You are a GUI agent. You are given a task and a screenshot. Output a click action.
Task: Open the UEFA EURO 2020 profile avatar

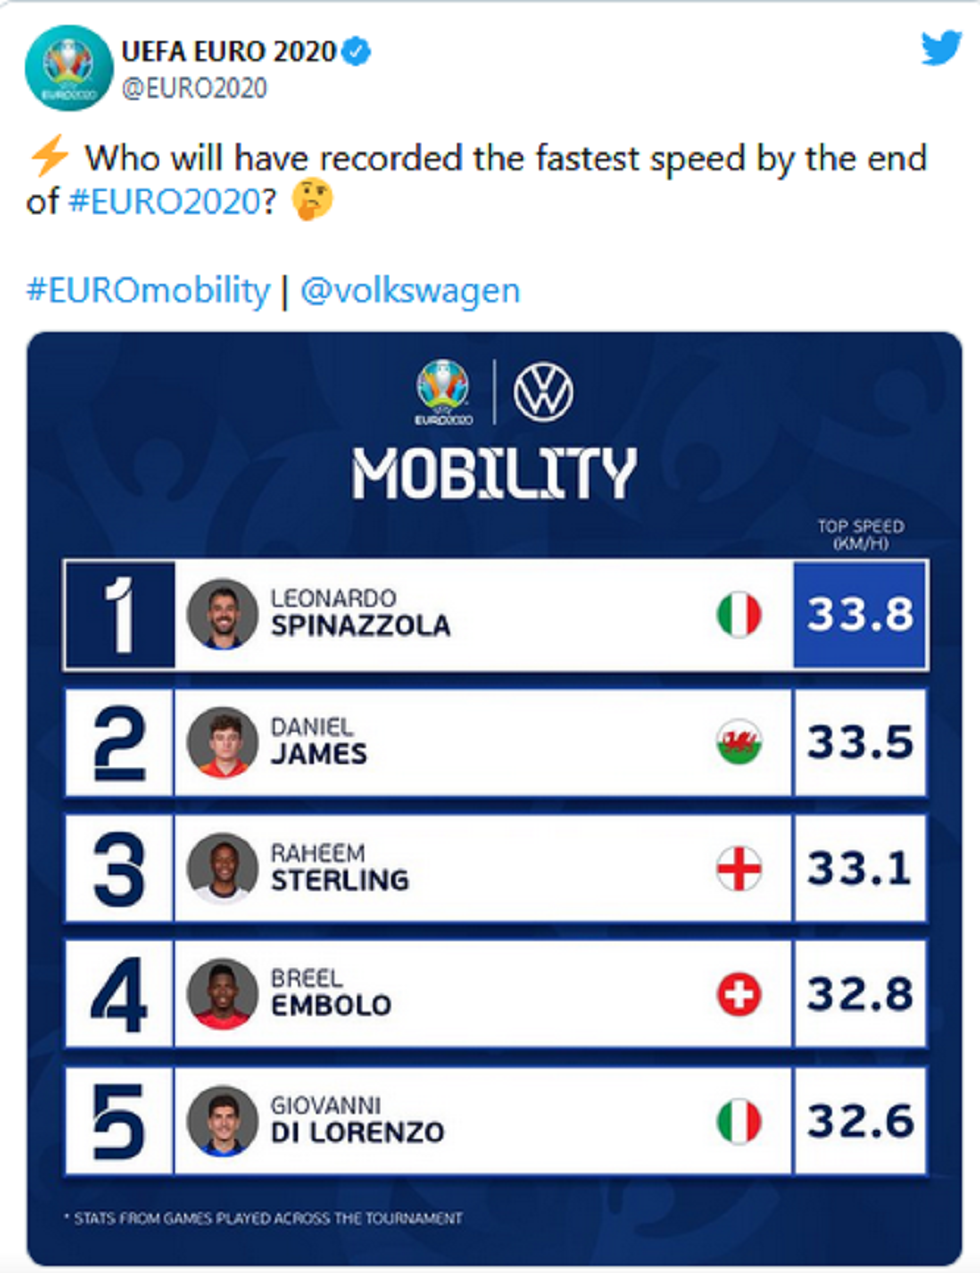[x=68, y=68]
